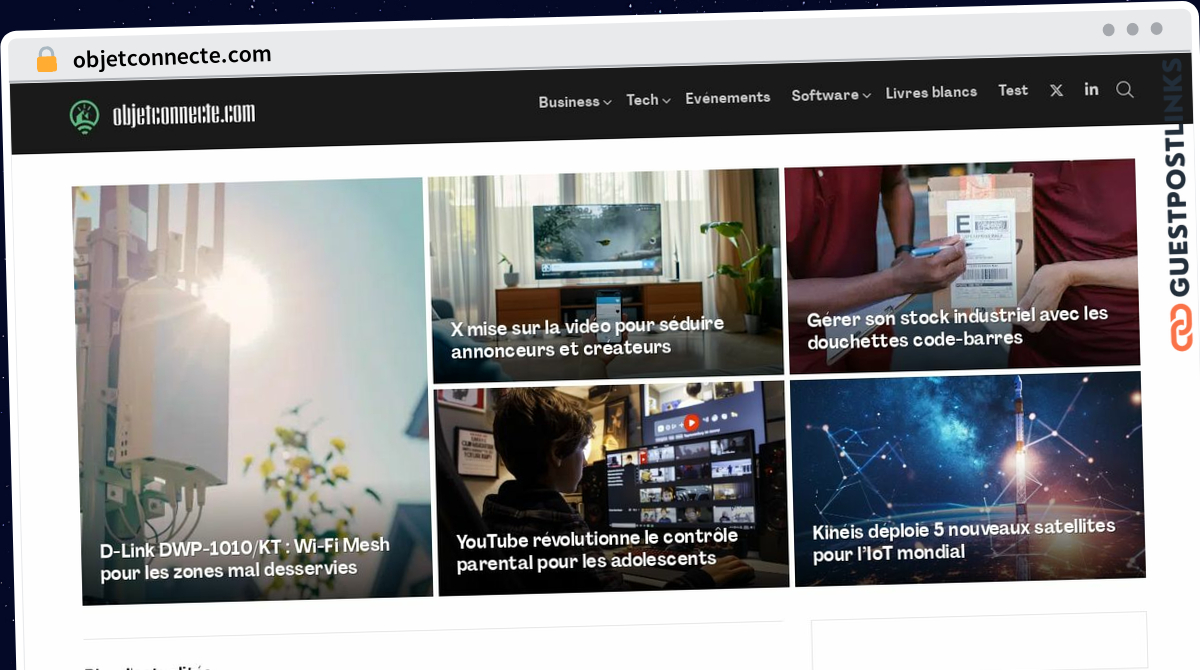Read the D-Link DWP-1010/KT Wi-Fi Mesh article
Image resolution: width=1200 pixels, height=670 pixels.
pos(245,557)
